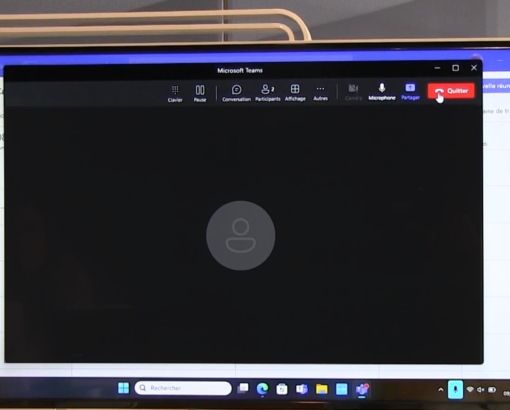Image resolution: width=510 pixels, height=410 pixels.
Task: Click the Rechercher taskbar search field
Action: (x=183, y=388)
